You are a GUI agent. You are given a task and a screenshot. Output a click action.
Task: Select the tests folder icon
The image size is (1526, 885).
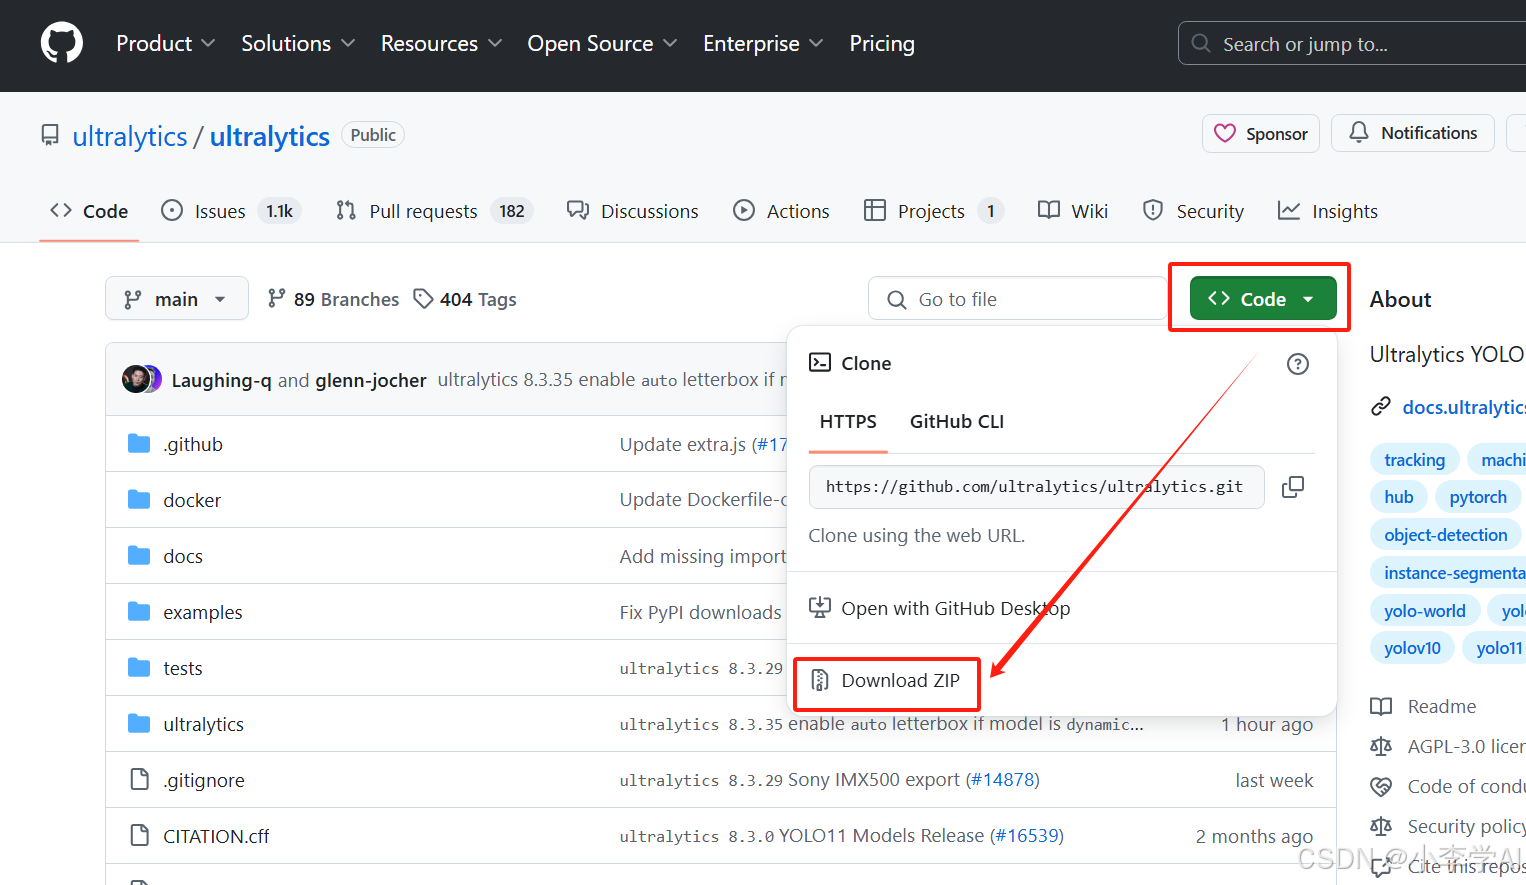click(x=139, y=668)
